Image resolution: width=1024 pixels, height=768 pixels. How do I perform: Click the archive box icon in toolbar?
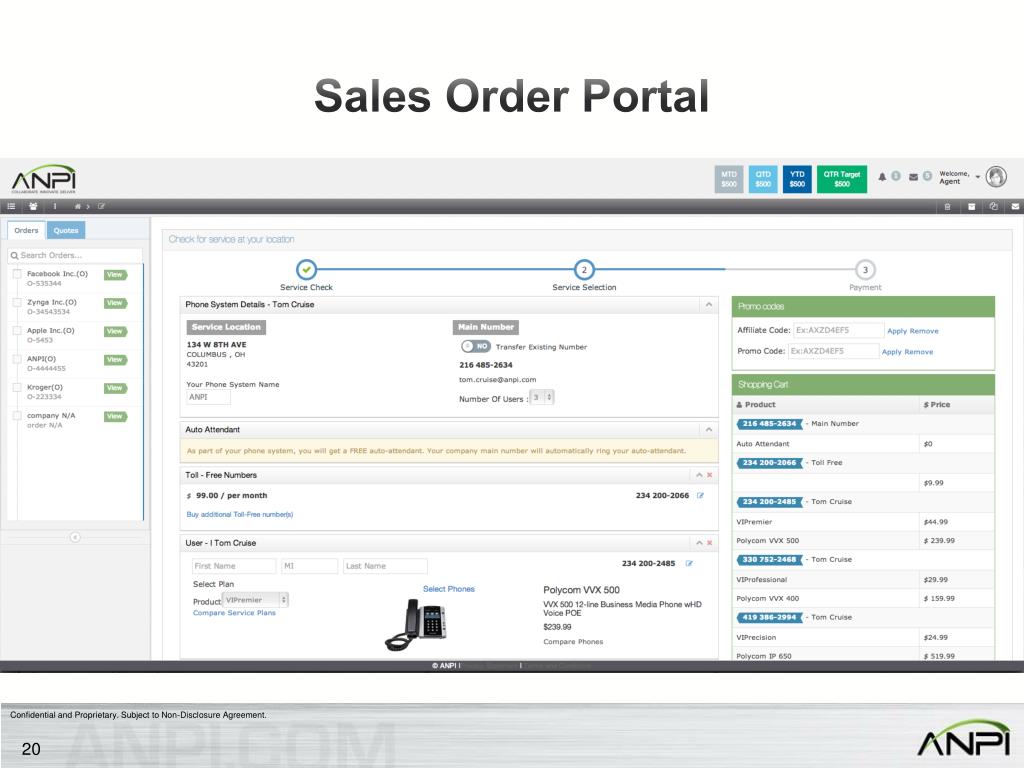[971, 206]
